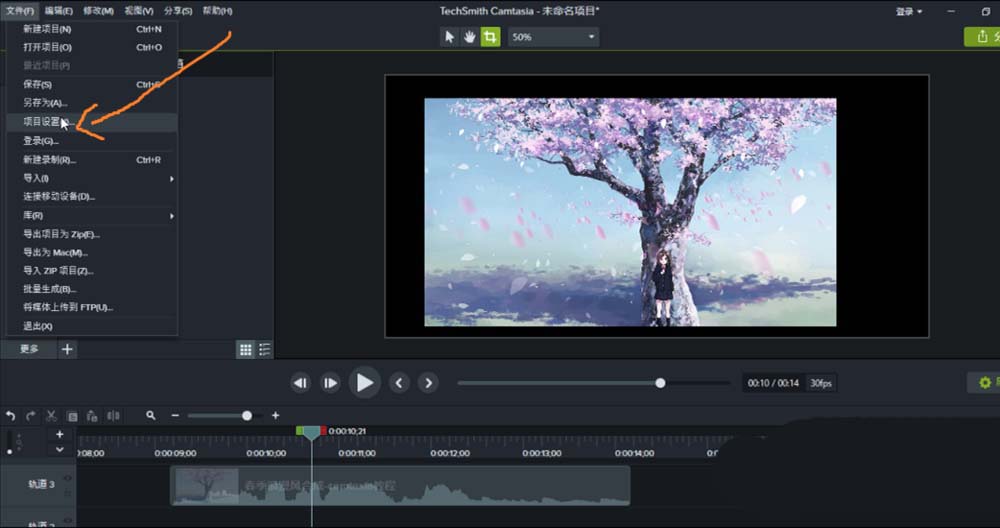Choose 保存(S) menu entry
The width and height of the screenshot is (1000, 528).
(x=92, y=84)
